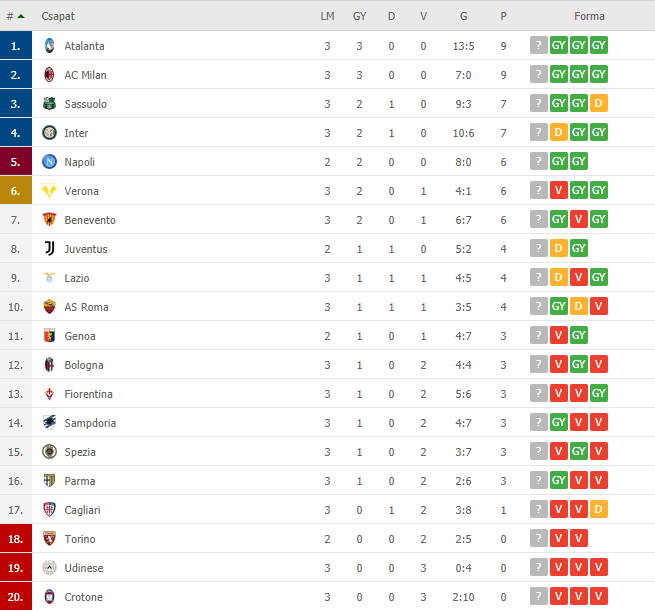Click the Napoli club badge
655x610 pixels.
point(49,162)
